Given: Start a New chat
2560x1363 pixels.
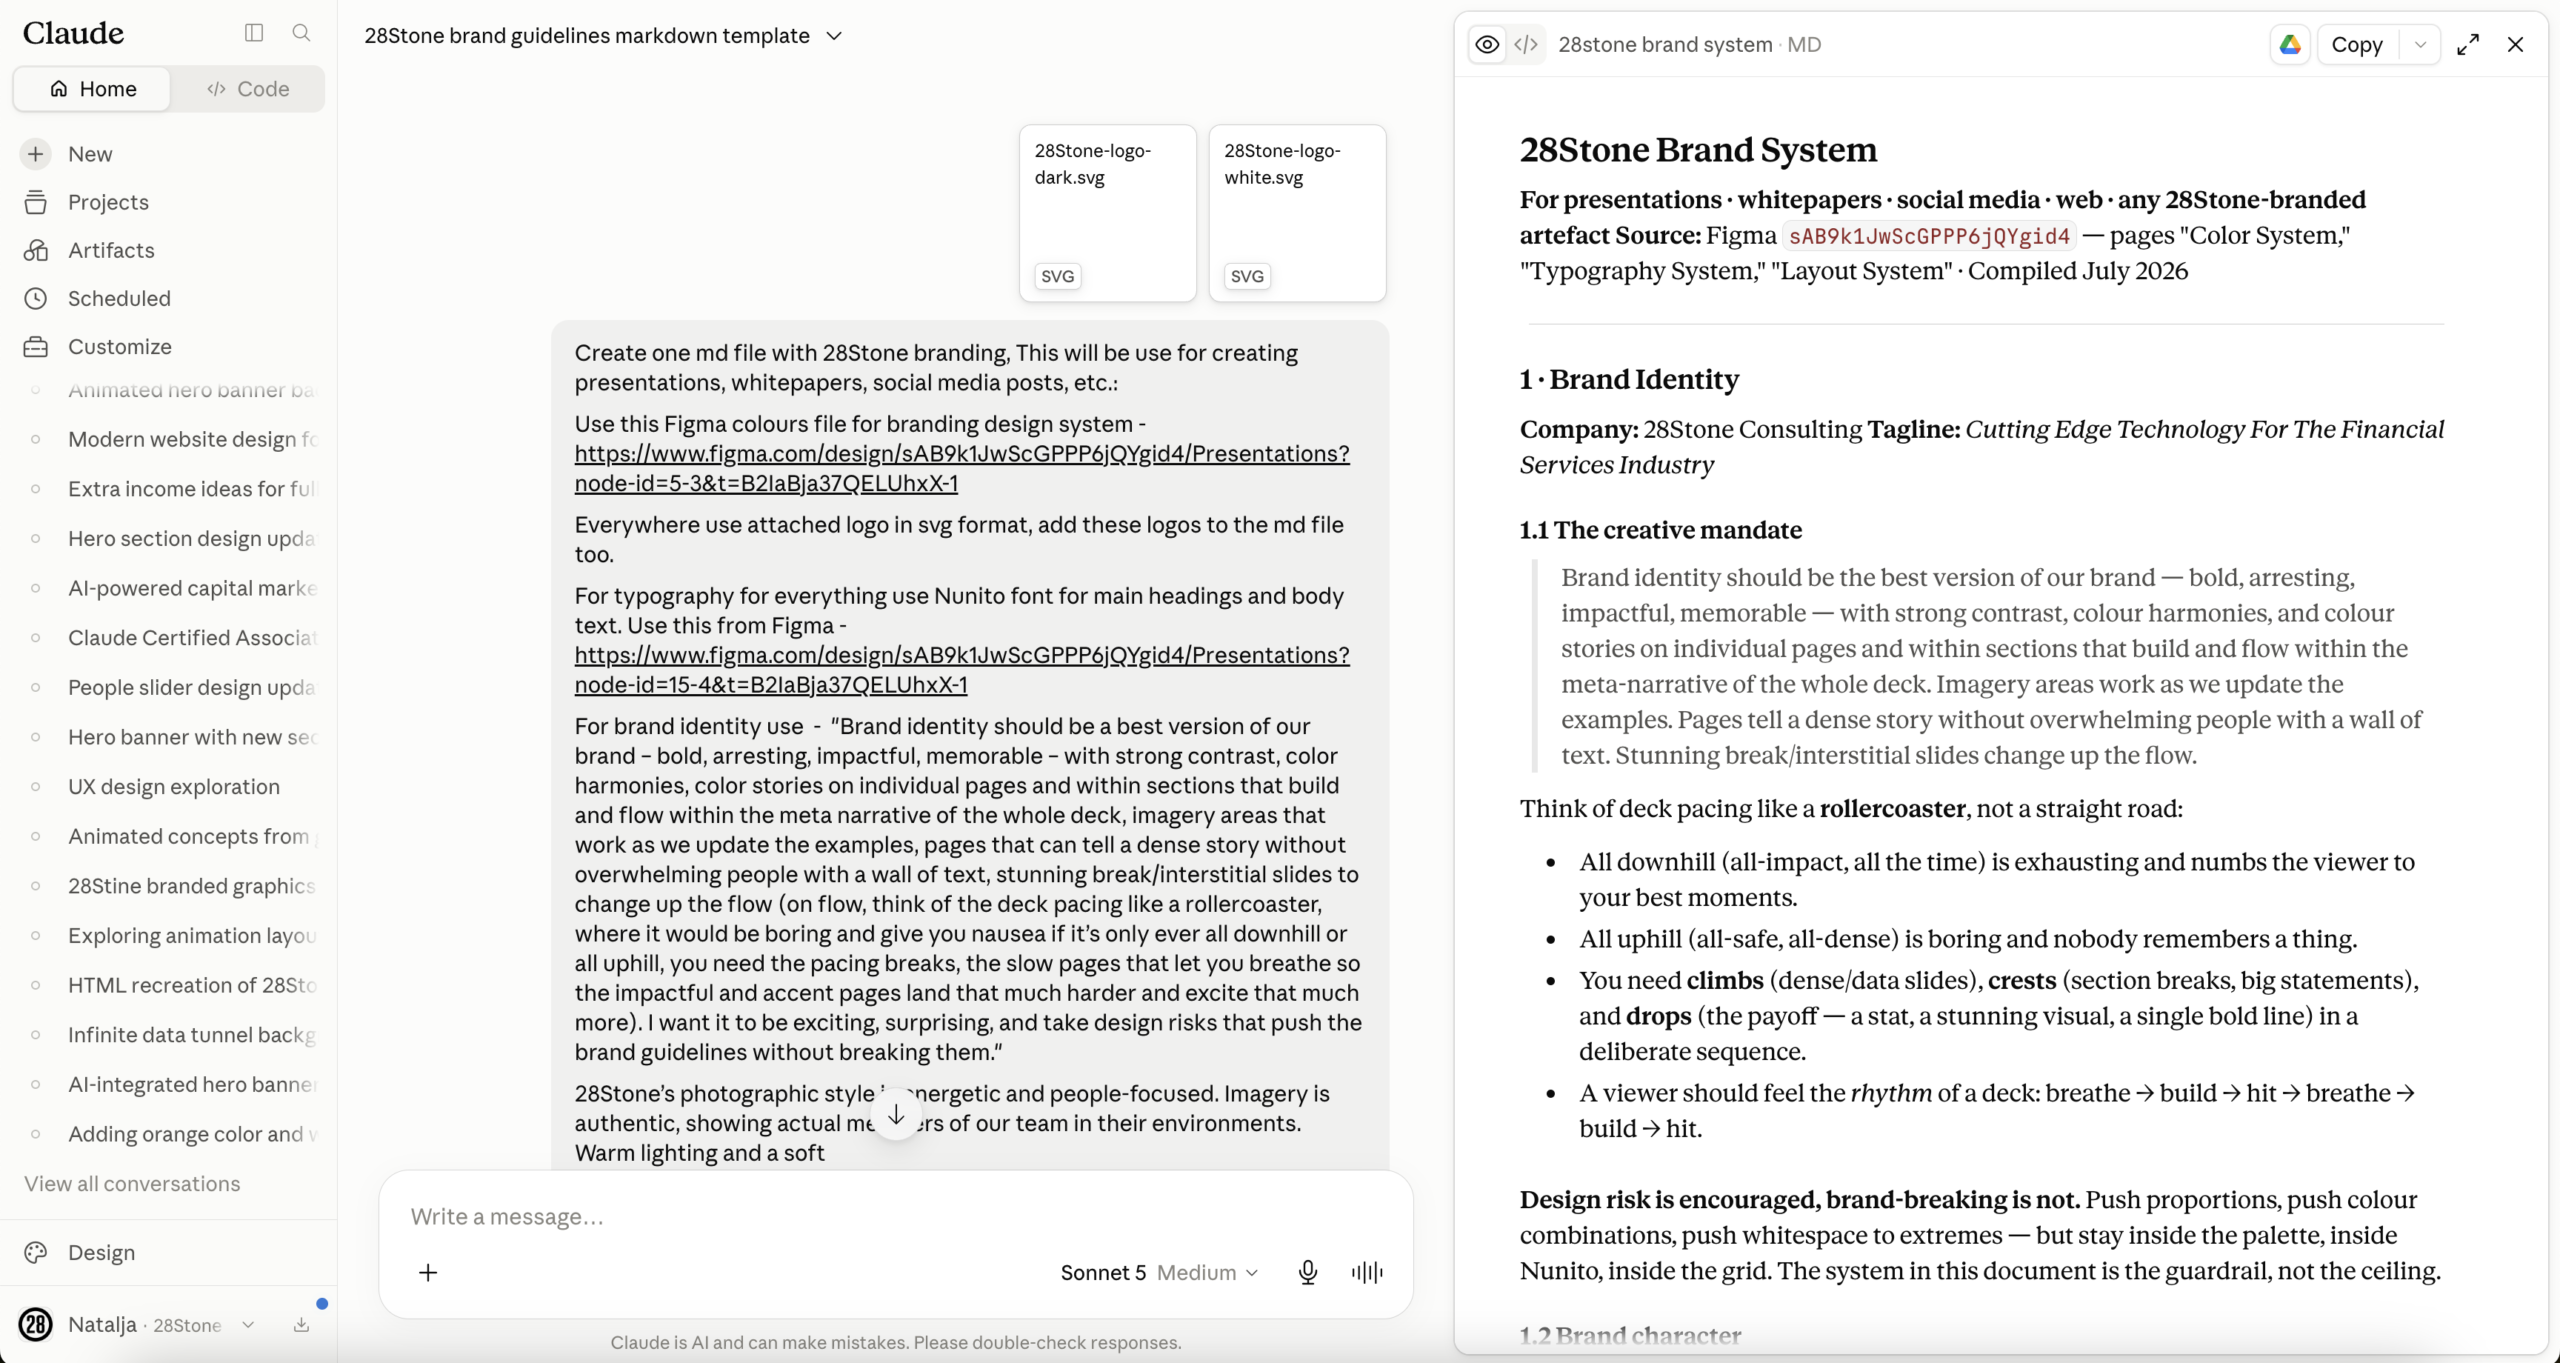Looking at the screenshot, I should (x=168, y=154).
